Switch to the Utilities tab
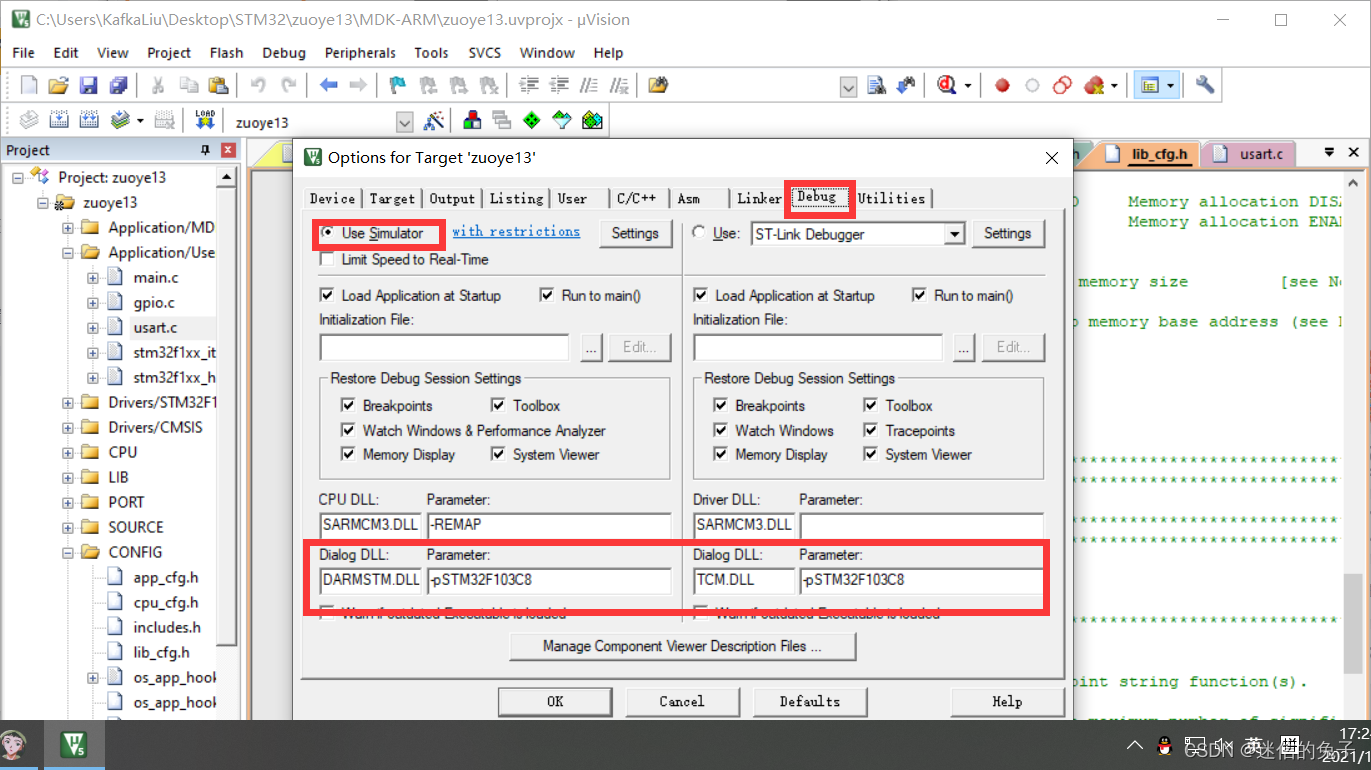Screen dimensions: 1371x770 [891, 198]
